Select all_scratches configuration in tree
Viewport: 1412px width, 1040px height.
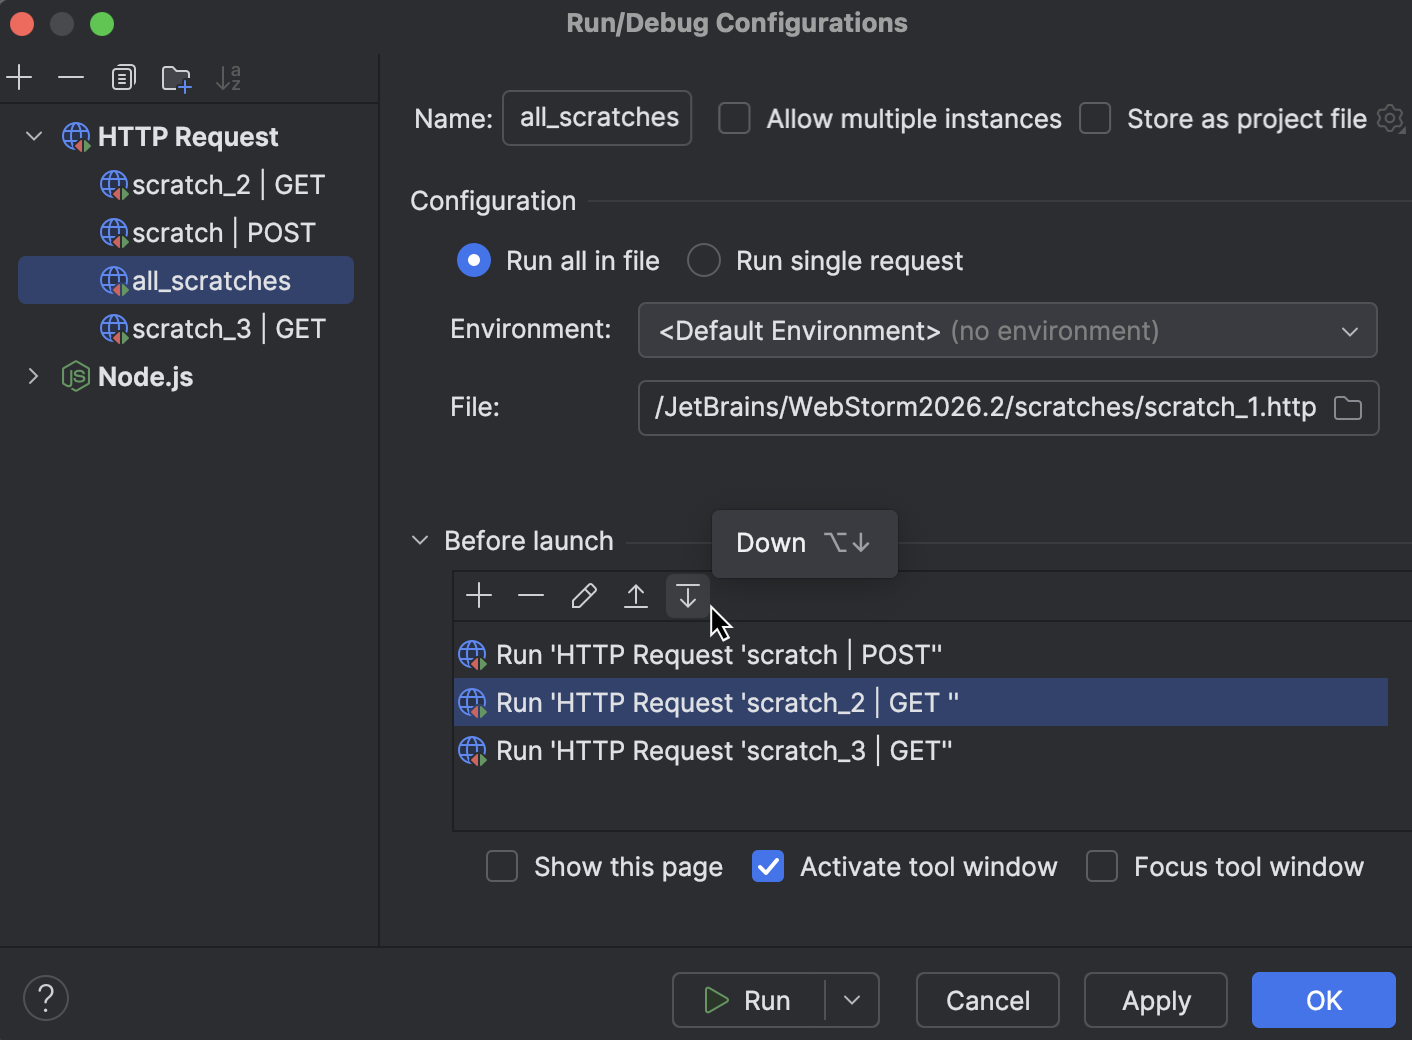[186, 280]
